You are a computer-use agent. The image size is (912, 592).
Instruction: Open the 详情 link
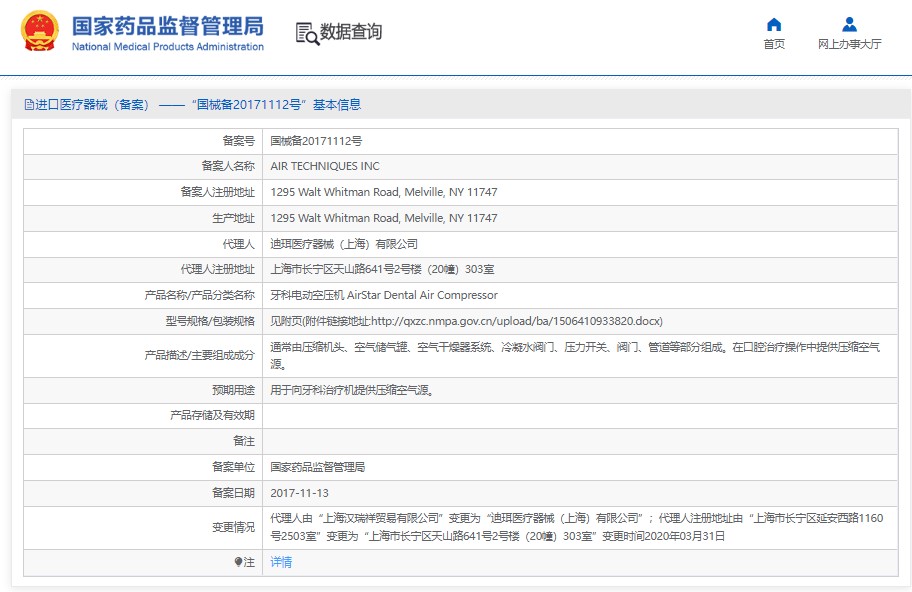(x=281, y=562)
